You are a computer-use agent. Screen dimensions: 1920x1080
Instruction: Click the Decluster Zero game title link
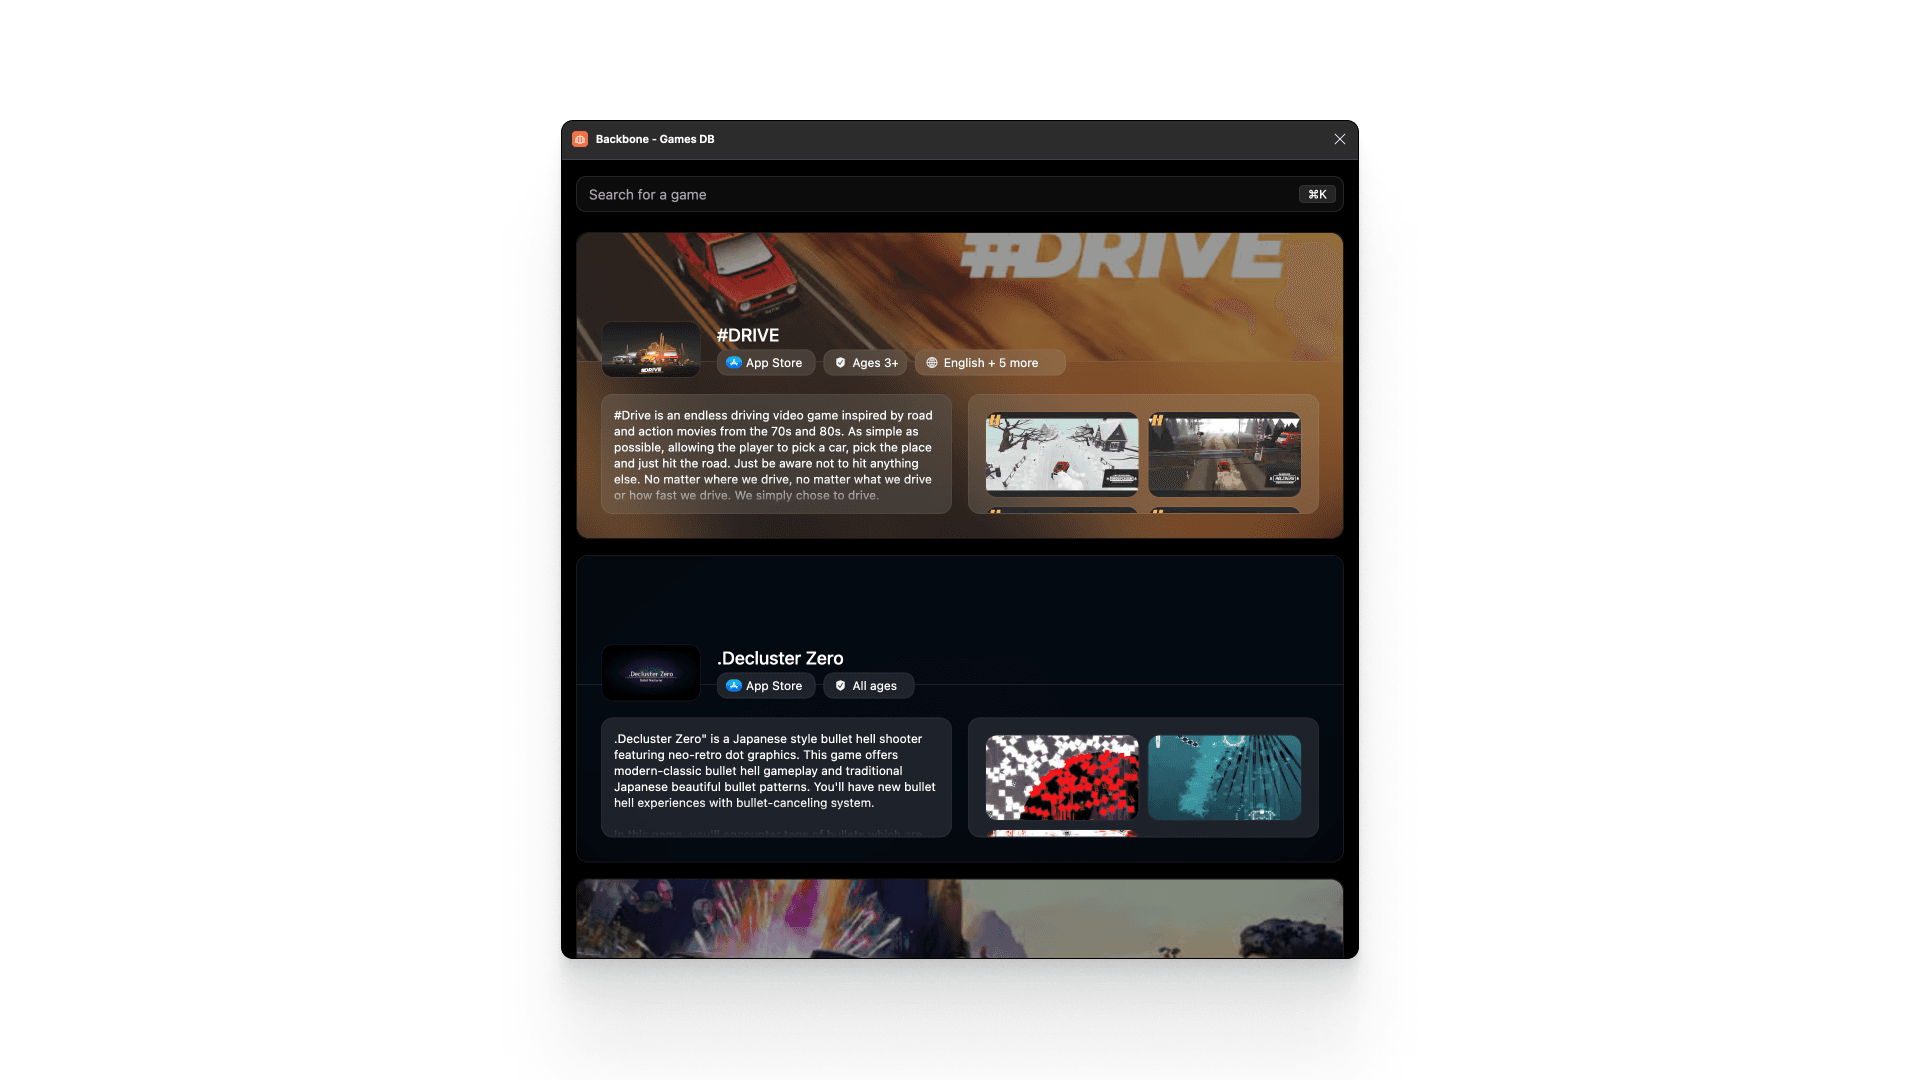(x=781, y=658)
